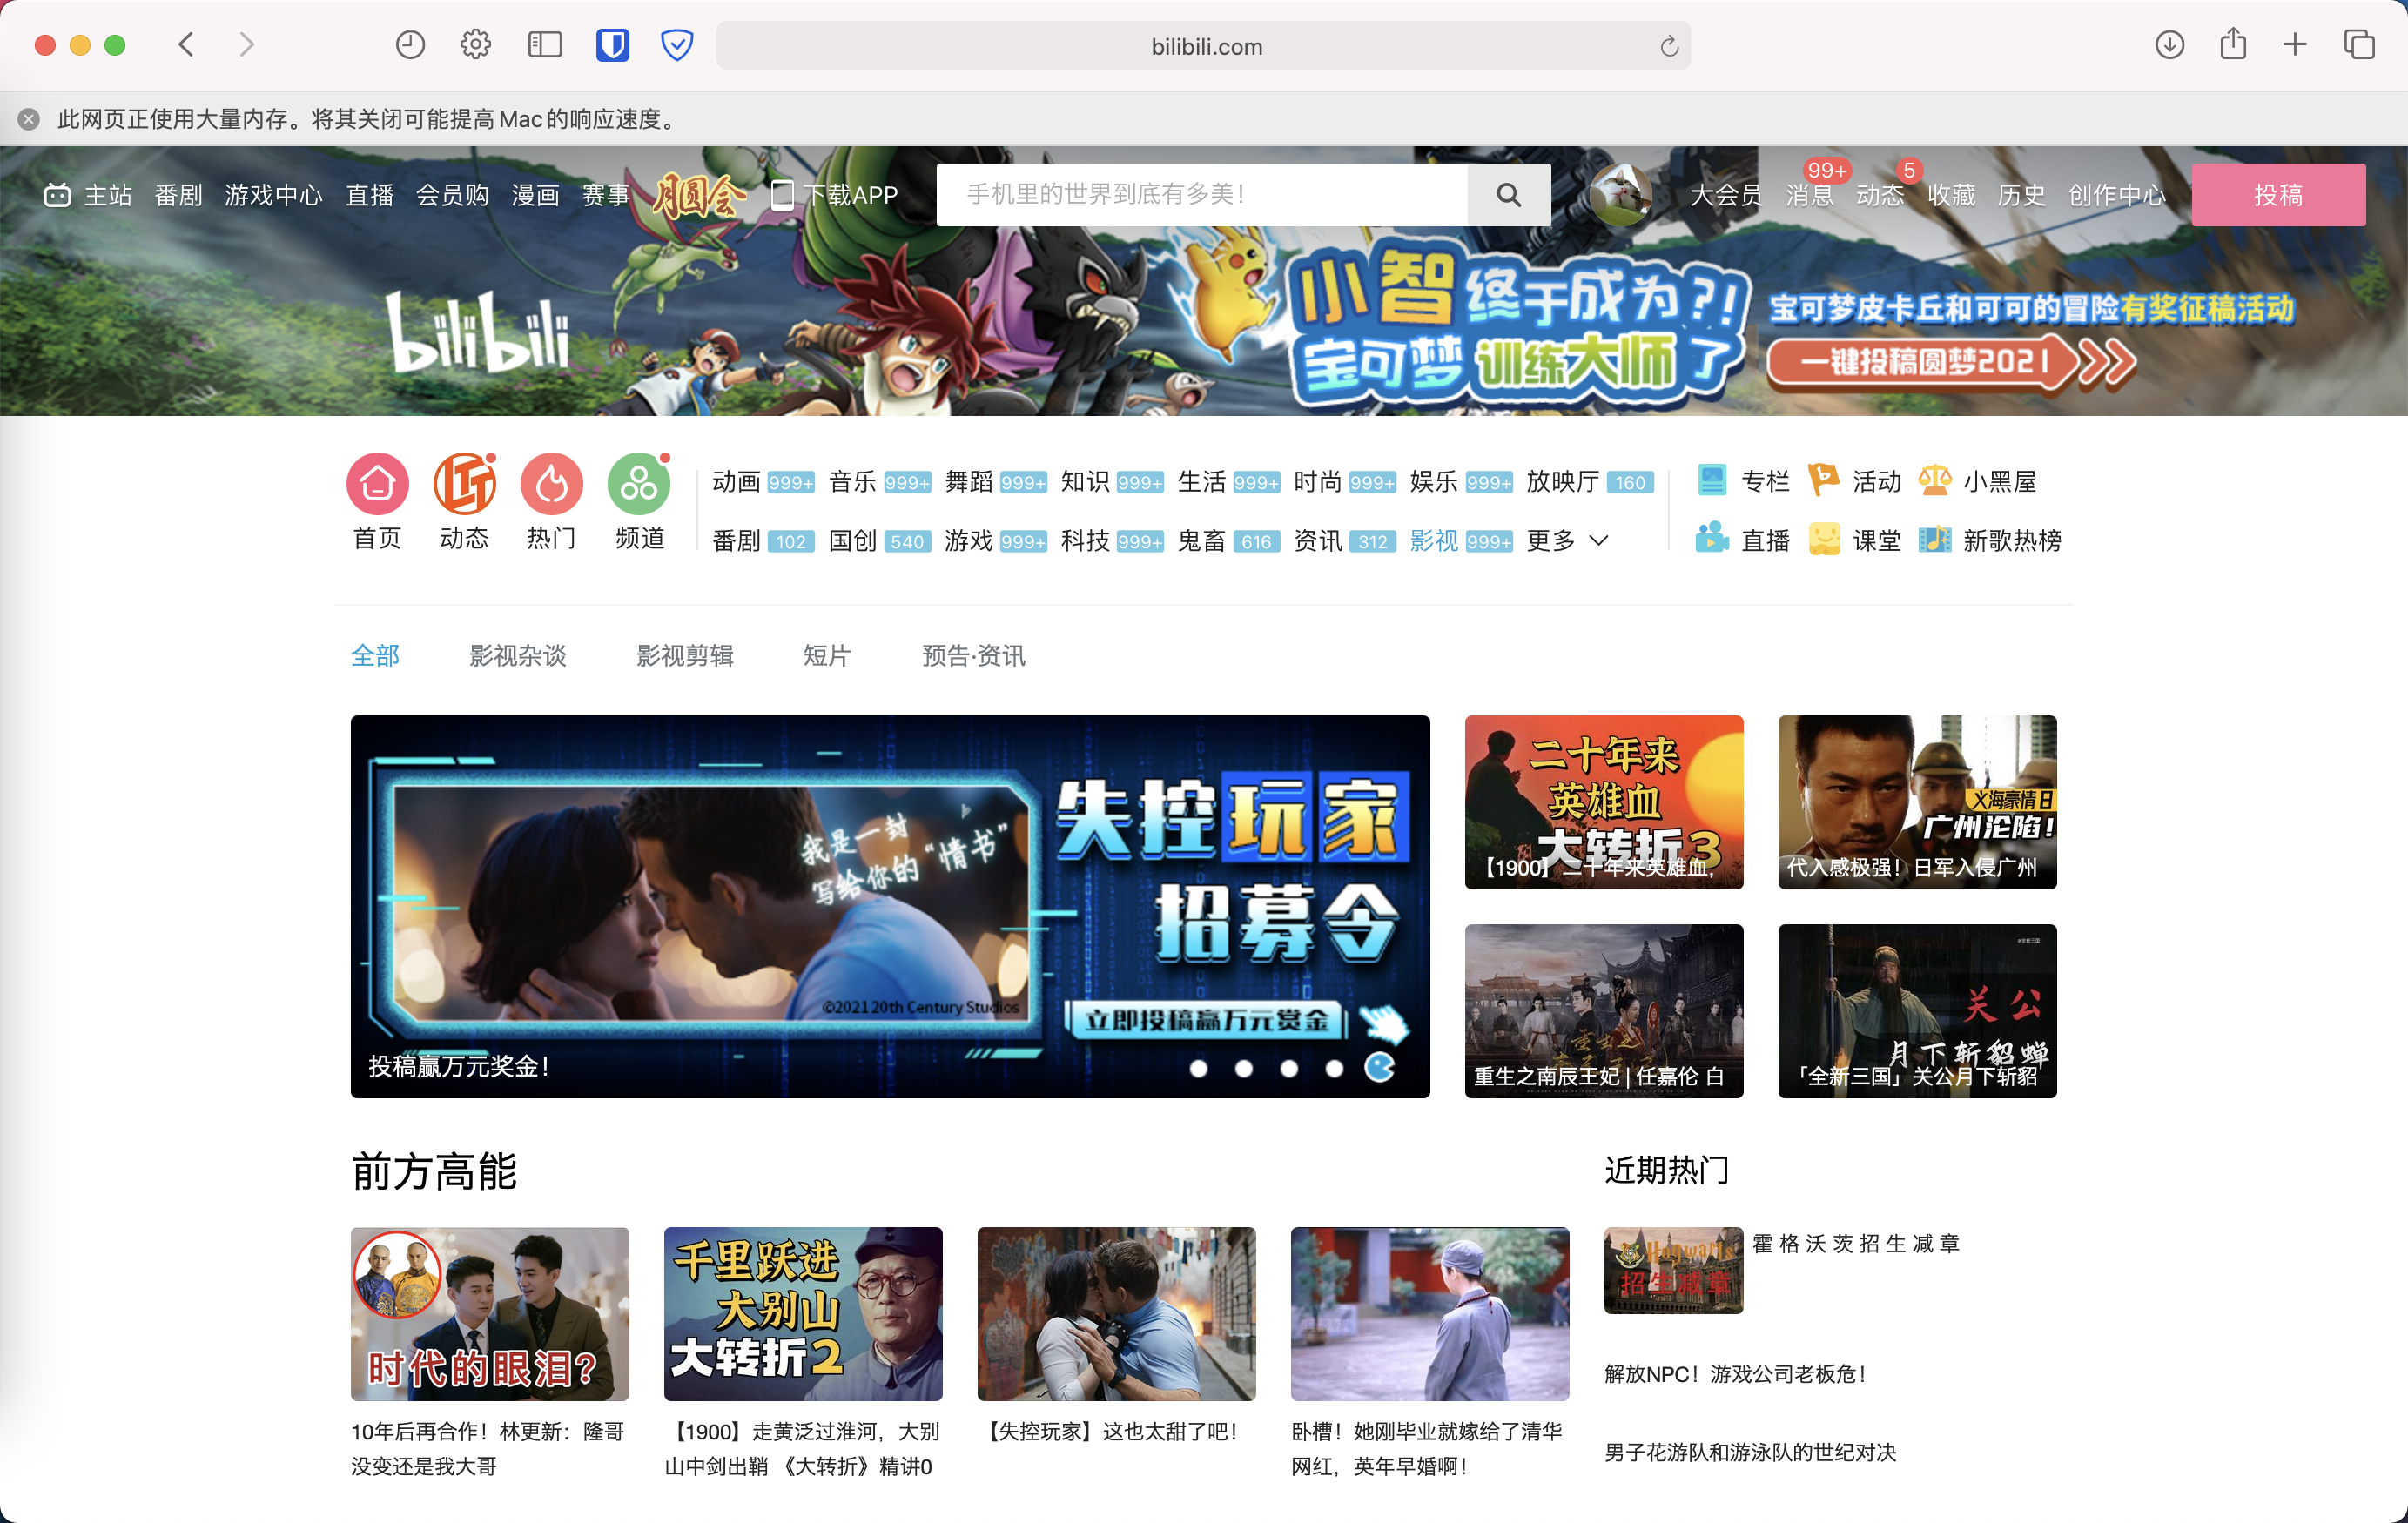Click the search magnifier button

pos(1508,194)
